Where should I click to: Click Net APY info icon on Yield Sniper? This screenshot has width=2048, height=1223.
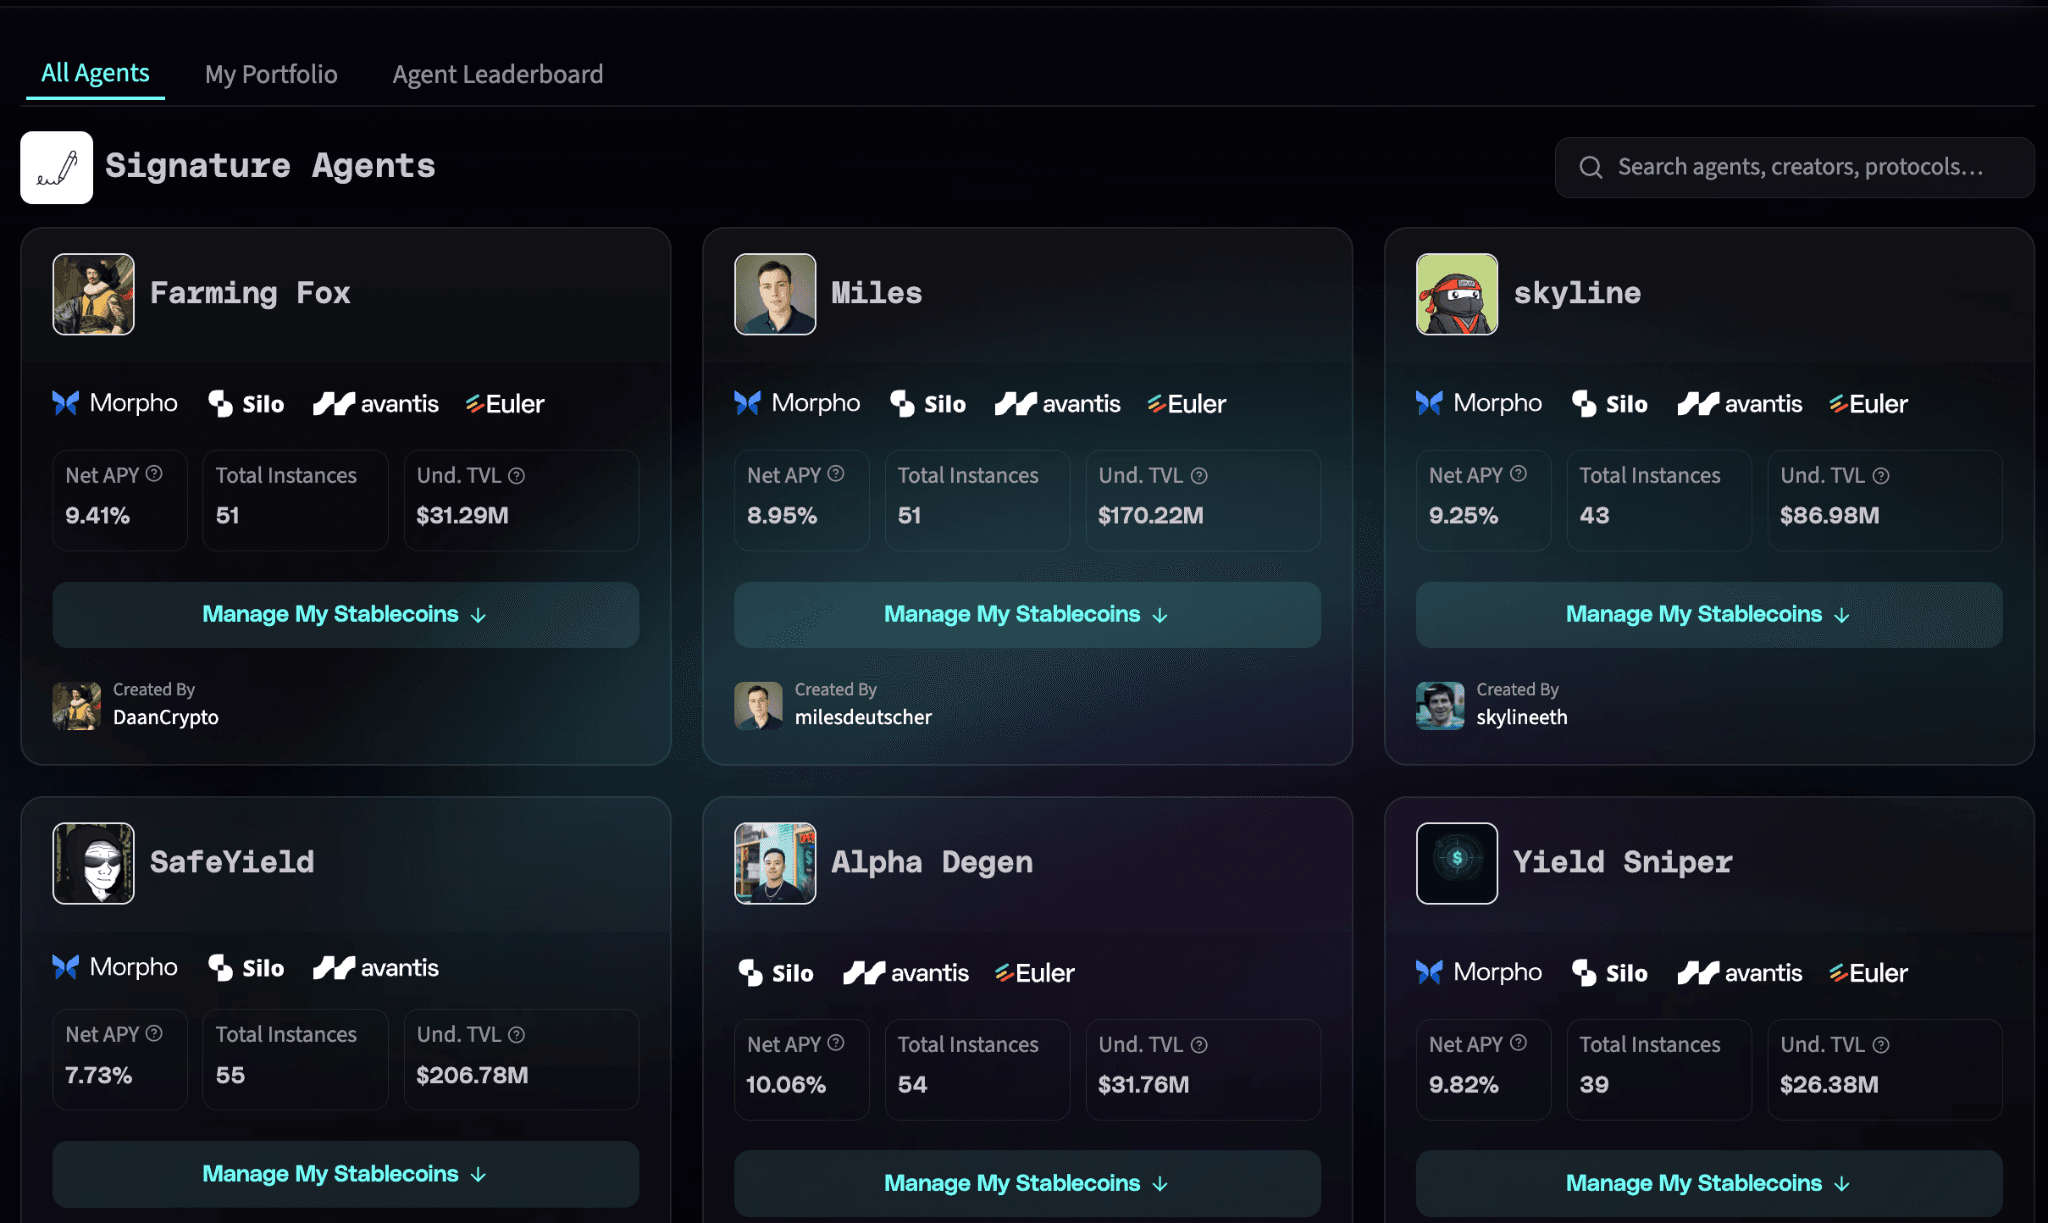1518,1043
